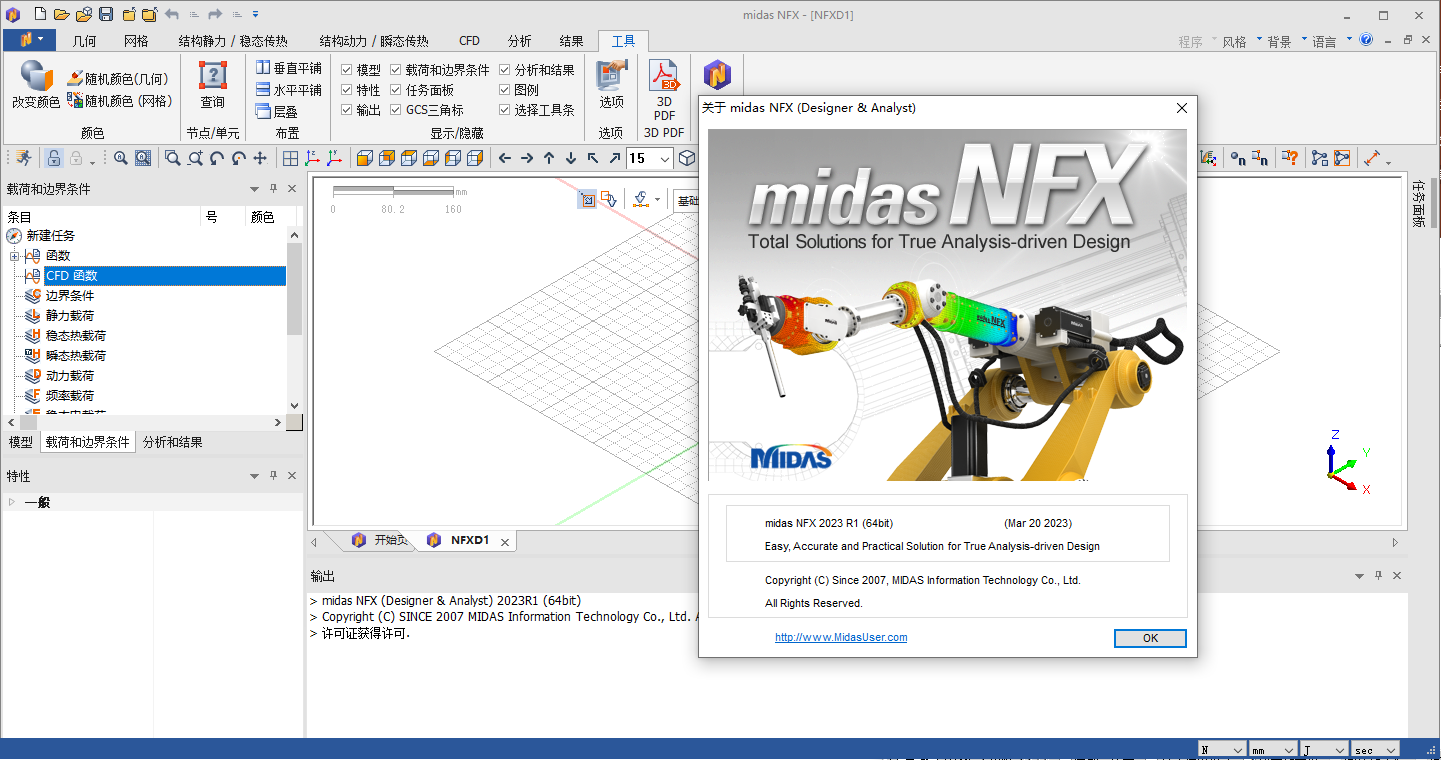1441x760 pixels.
Task: Click OK in the About midas NFX dialog
Action: tap(1150, 638)
